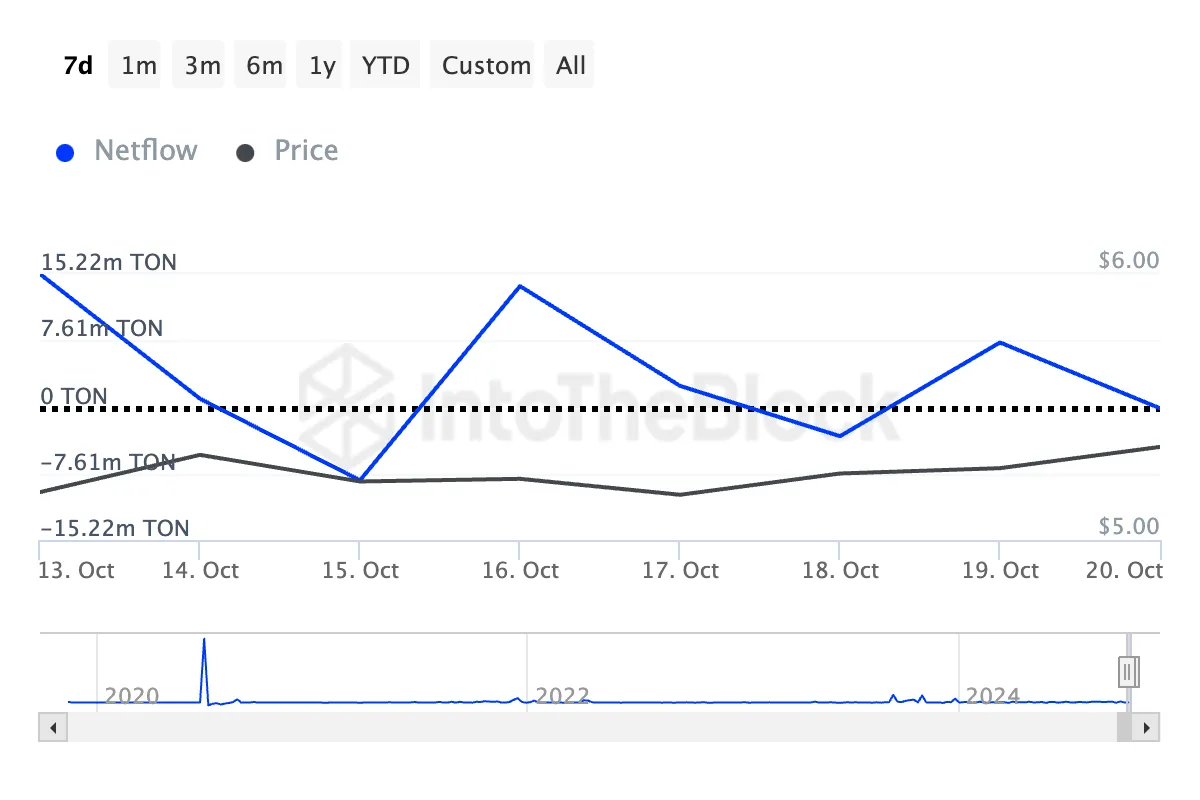Show the 1y time range
Viewport: 1200px width, 800px height.
click(x=322, y=66)
